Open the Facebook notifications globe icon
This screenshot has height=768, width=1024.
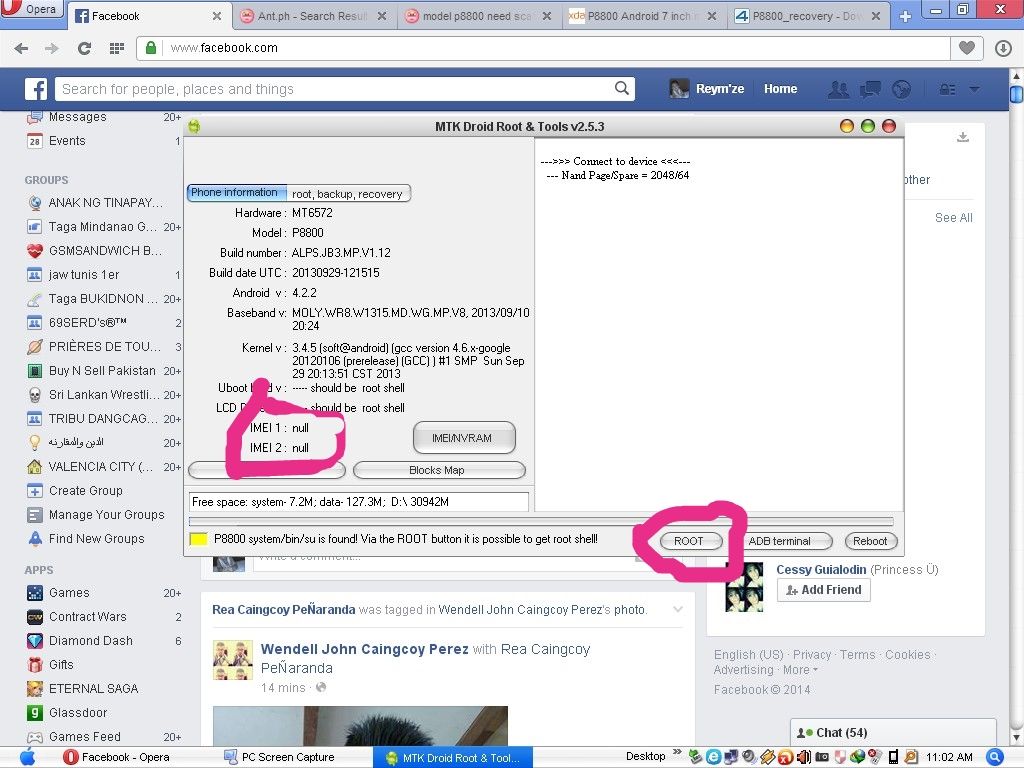901,89
